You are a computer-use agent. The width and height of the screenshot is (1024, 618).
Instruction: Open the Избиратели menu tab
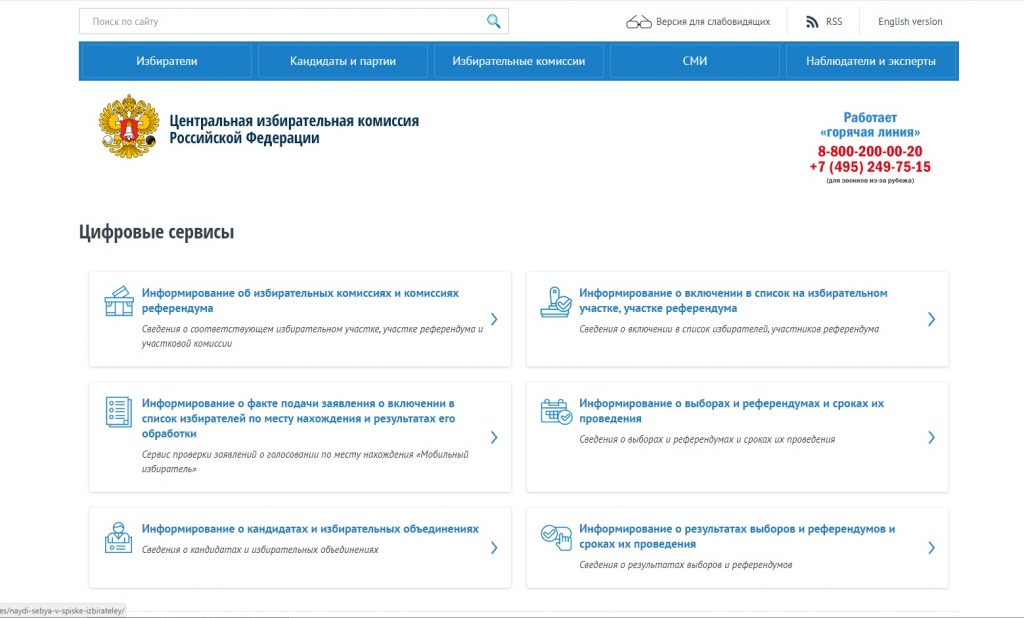[x=167, y=61]
